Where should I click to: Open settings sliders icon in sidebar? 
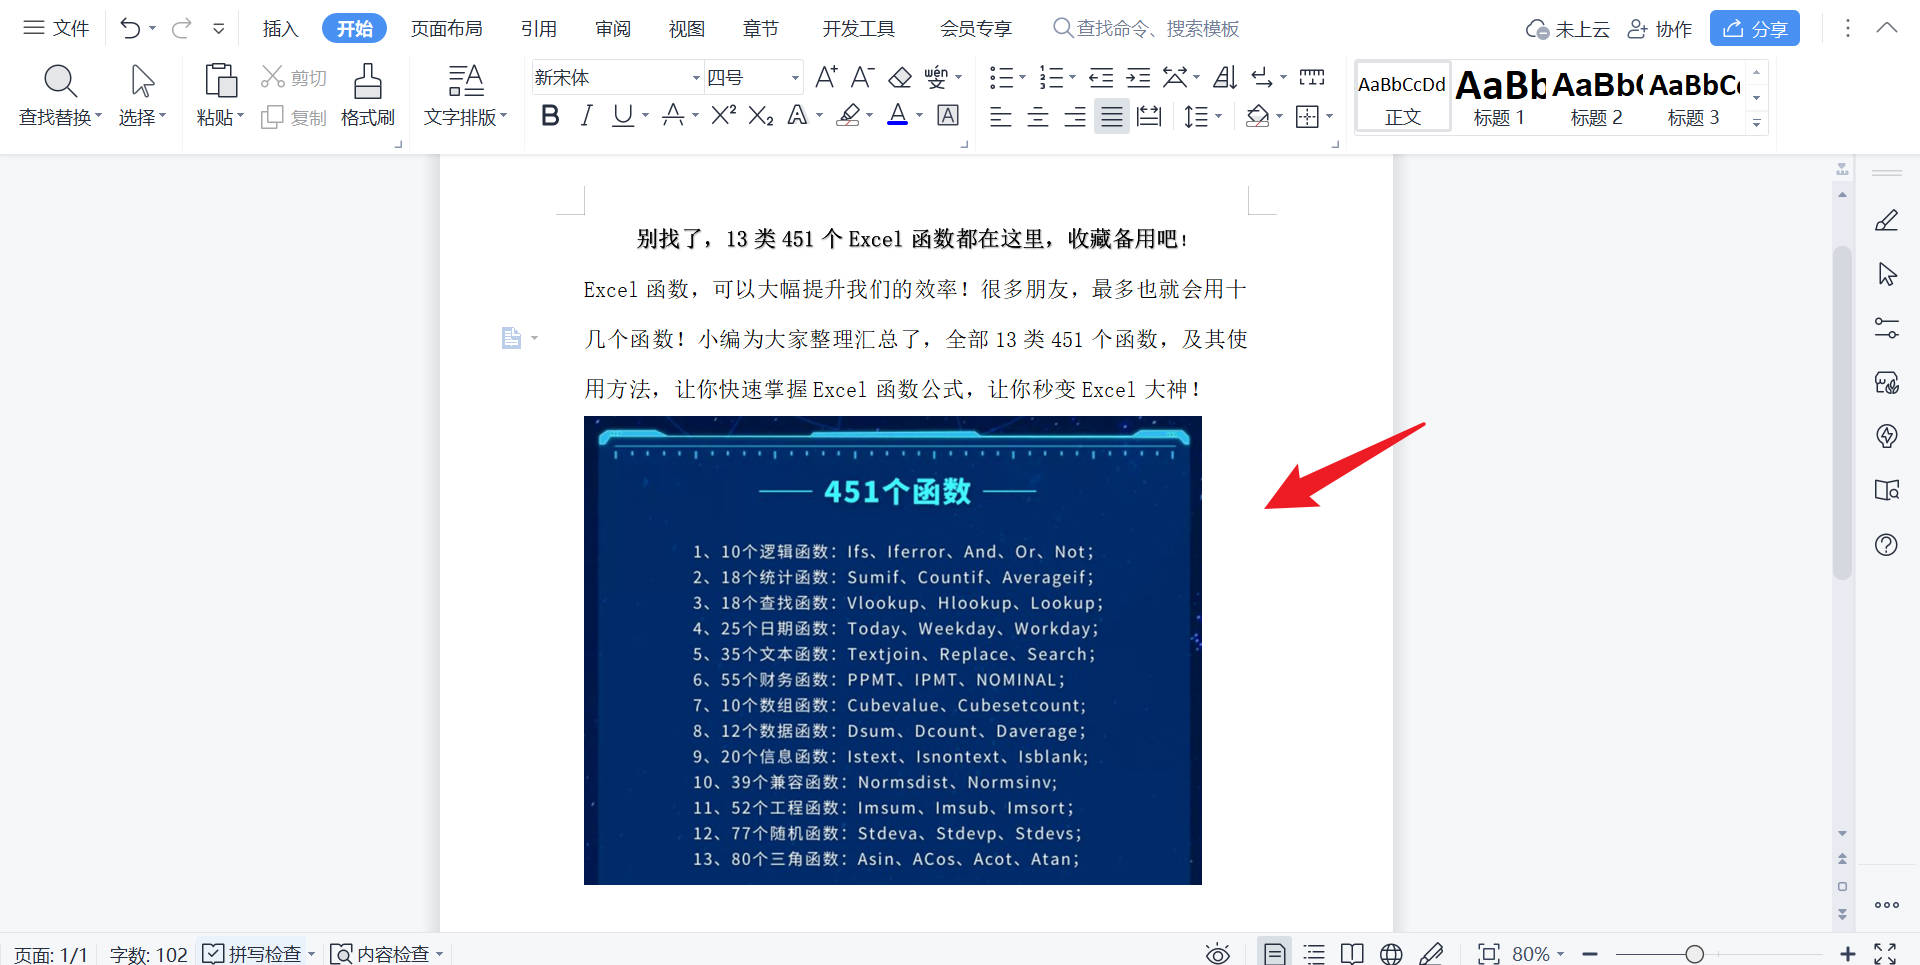point(1887,328)
